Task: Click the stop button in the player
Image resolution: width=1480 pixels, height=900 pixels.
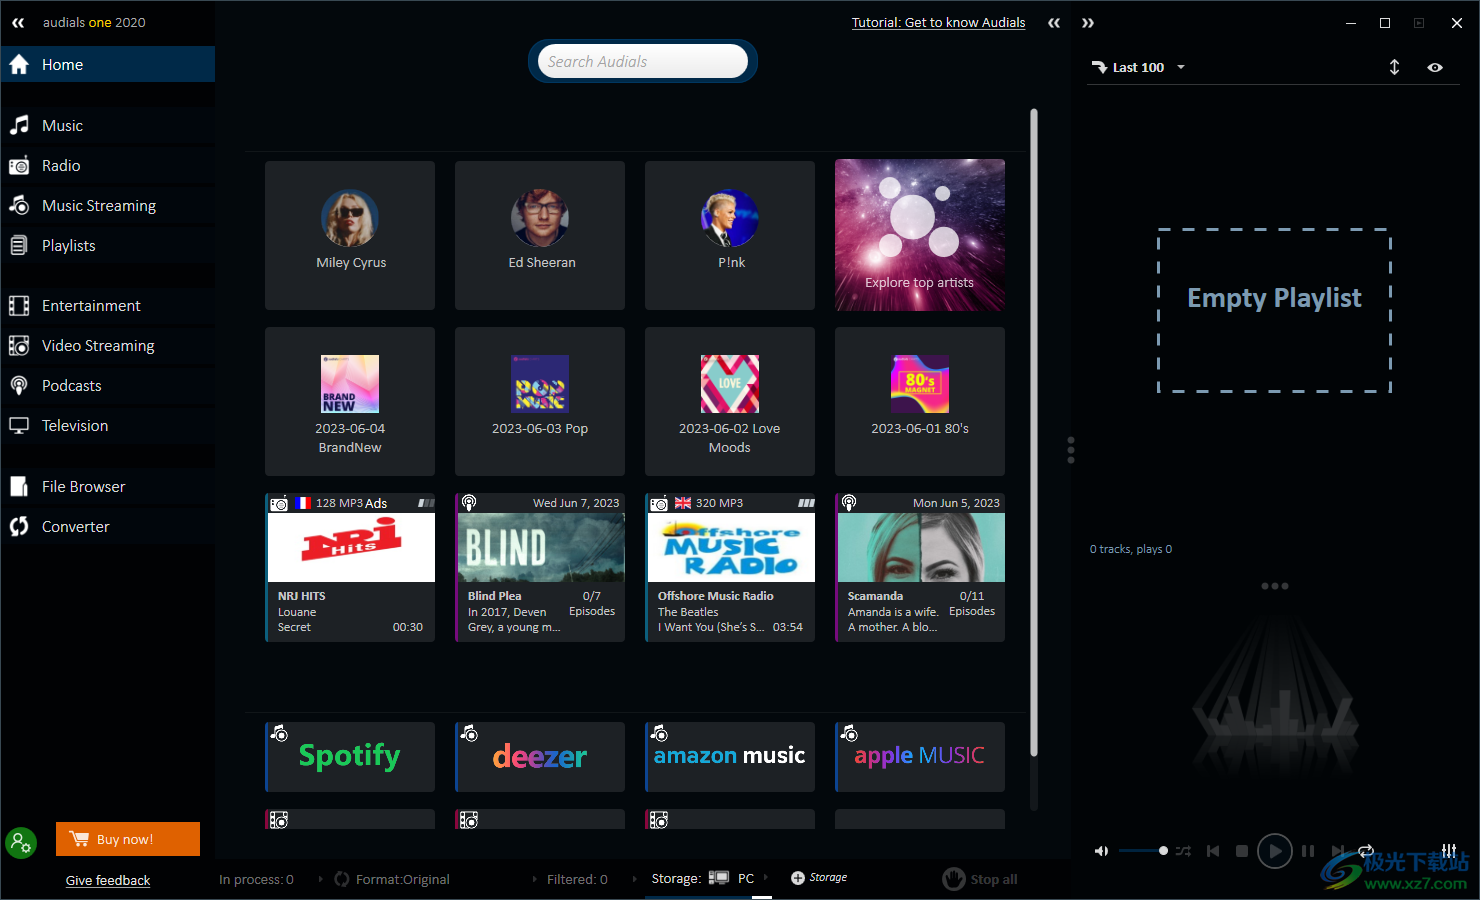Action: [x=1242, y=851]
